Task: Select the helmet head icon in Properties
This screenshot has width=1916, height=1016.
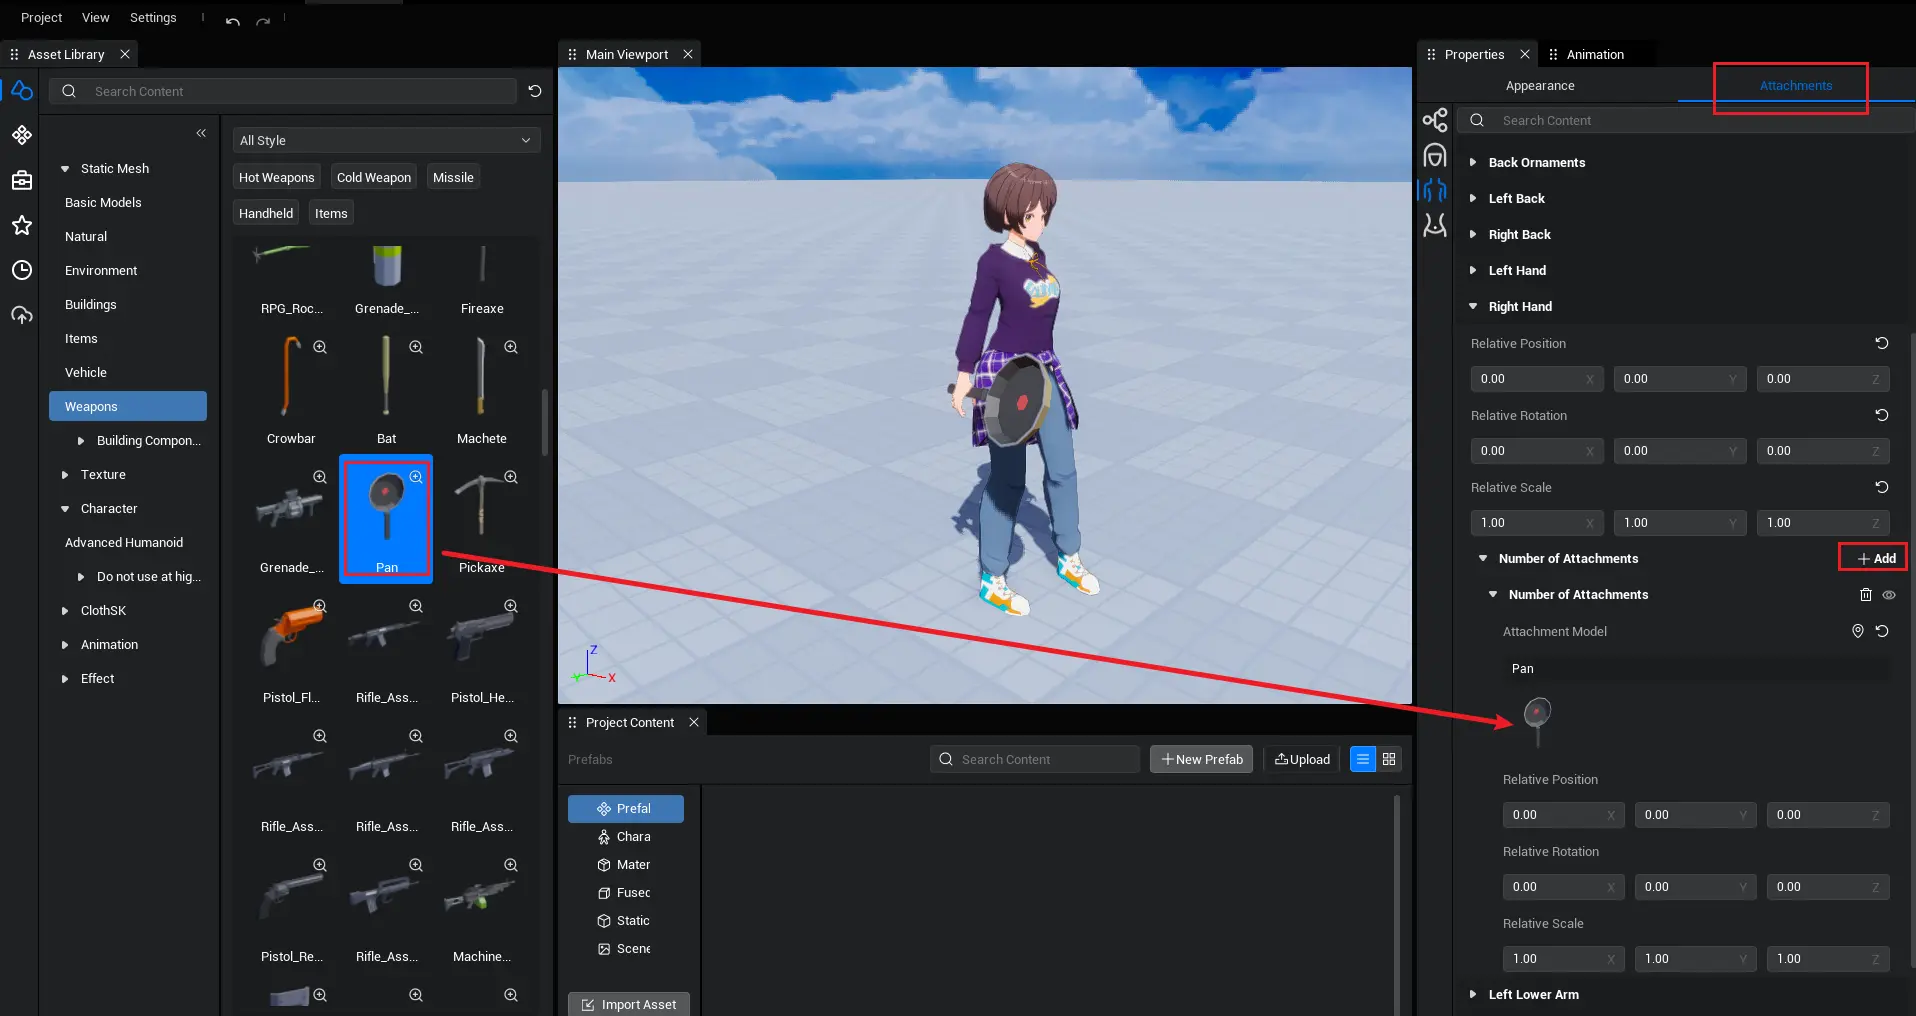Action: coord(1435,155)
